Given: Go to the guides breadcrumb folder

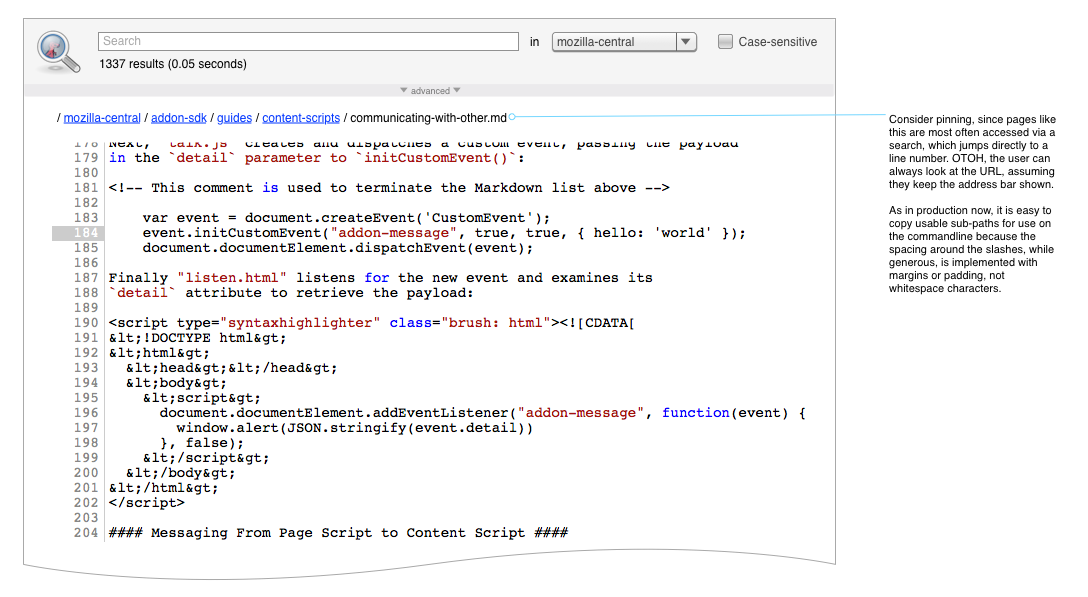Looking at the screenshot, I should (235, 118).
